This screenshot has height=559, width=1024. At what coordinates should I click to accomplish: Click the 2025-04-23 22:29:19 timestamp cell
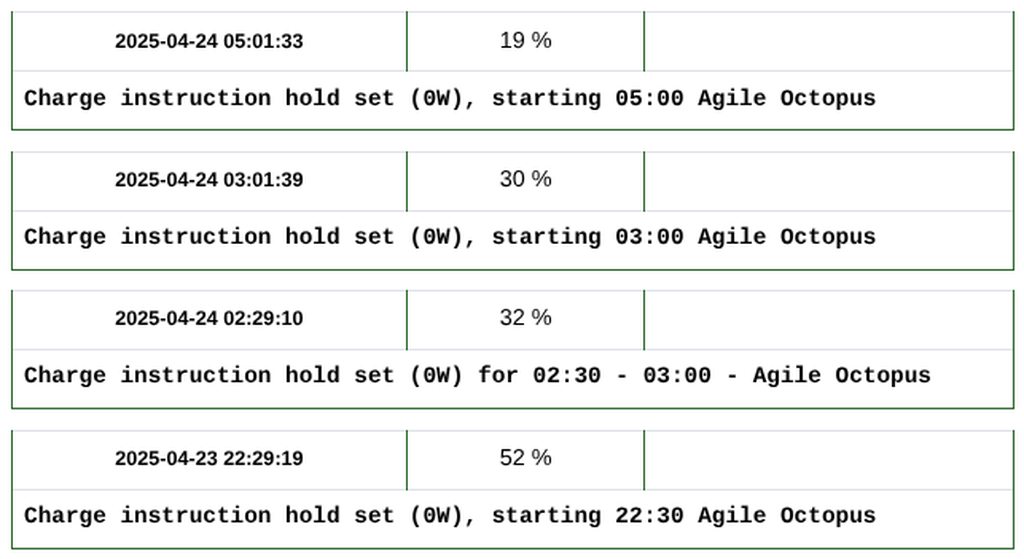click(x=209, y=459)
